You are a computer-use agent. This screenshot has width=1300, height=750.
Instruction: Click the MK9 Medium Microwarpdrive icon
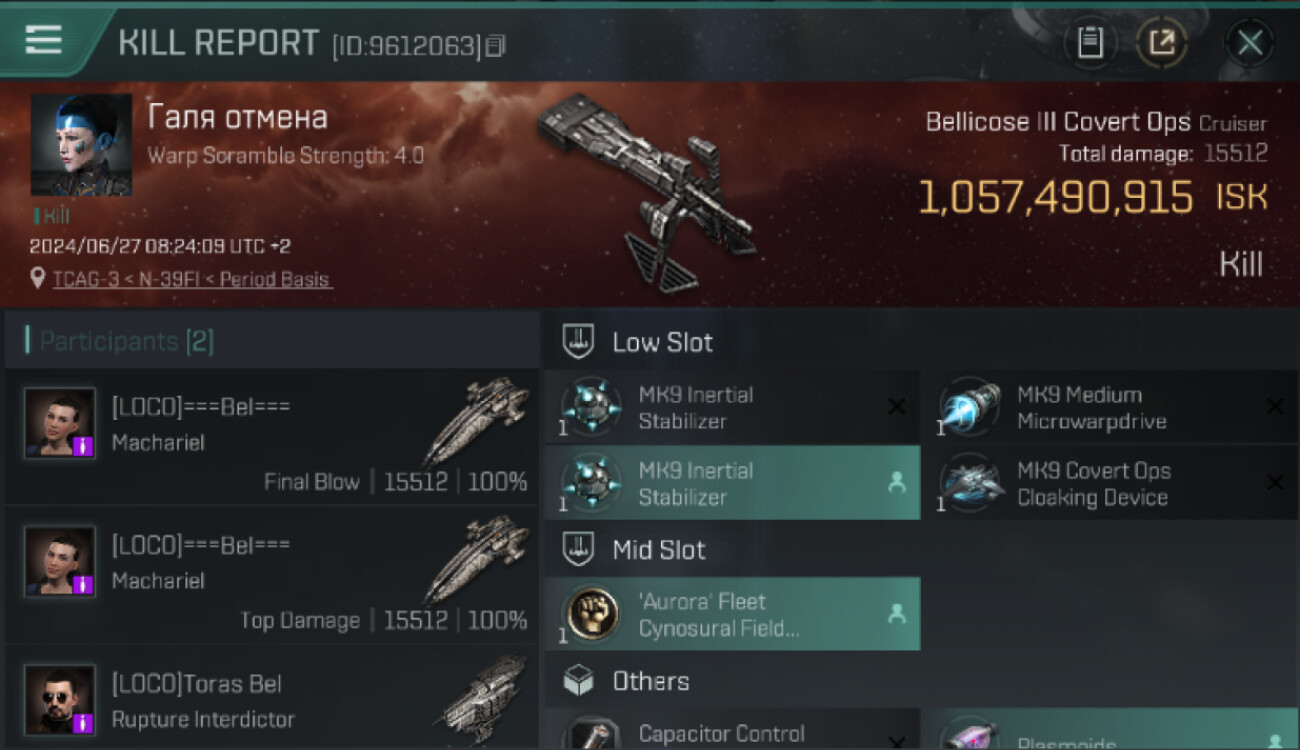click(970, 406)
